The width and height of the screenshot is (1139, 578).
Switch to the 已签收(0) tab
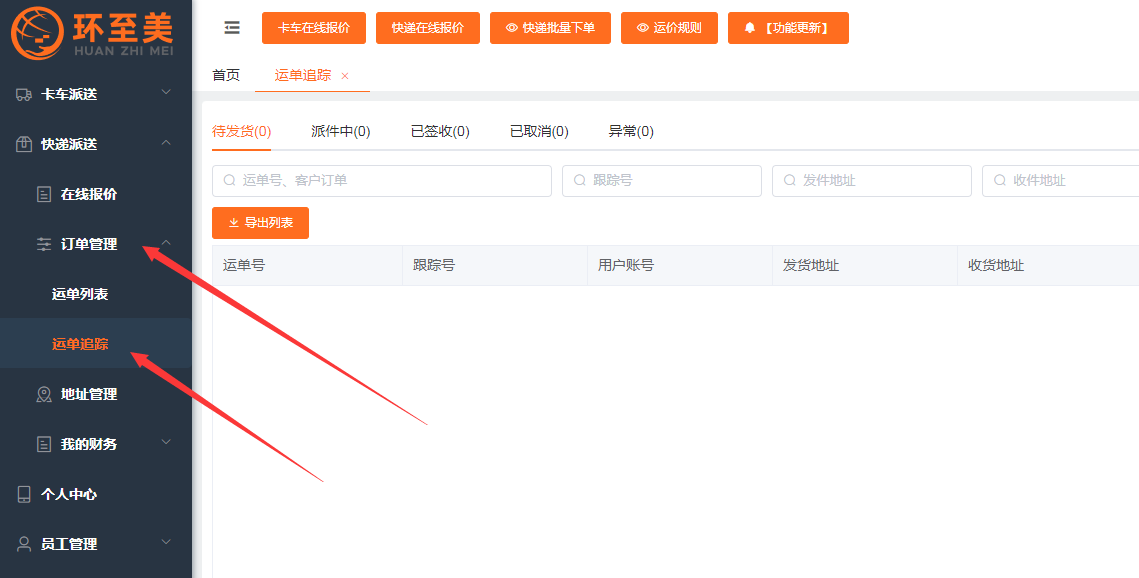(x=440, y=131)
